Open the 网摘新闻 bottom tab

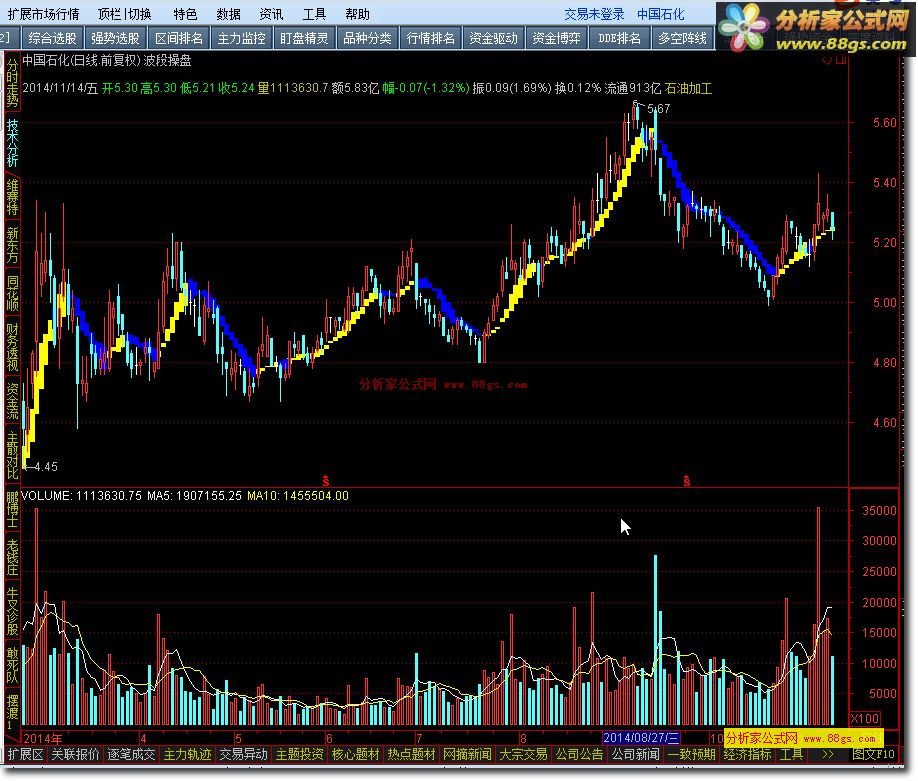point(467,755)
